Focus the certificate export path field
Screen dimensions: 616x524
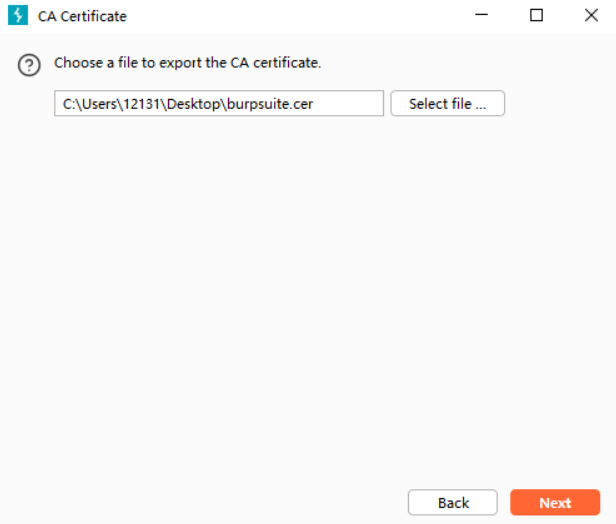coord(218,104)
